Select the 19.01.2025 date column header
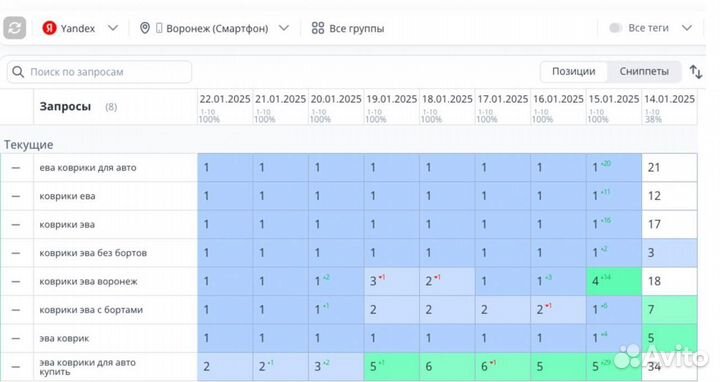Viewport: 720px width, 382px height. click(x=392, y=107)
